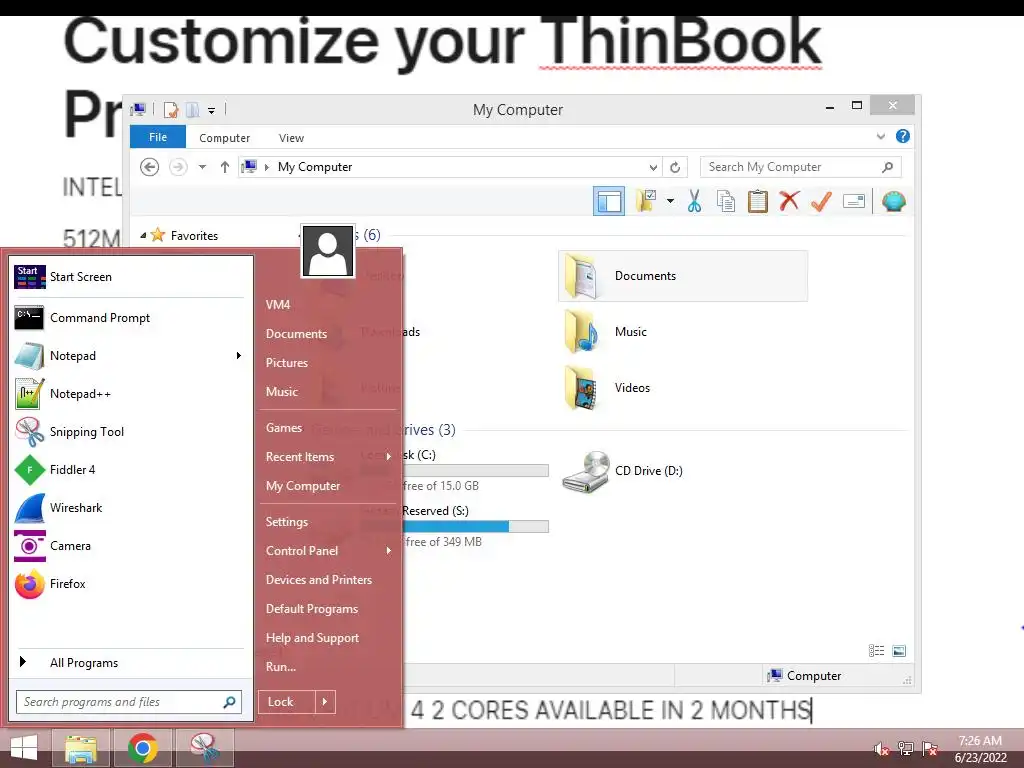Viewport: 1024px width, 768px height.
Task: Click the Lock button
Action: point(287,702)
